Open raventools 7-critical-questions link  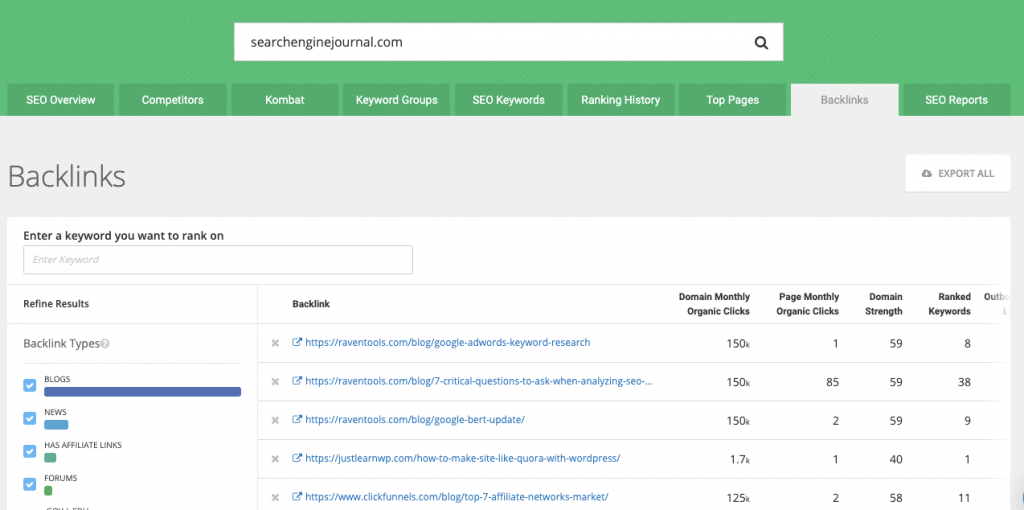[479, 381]
